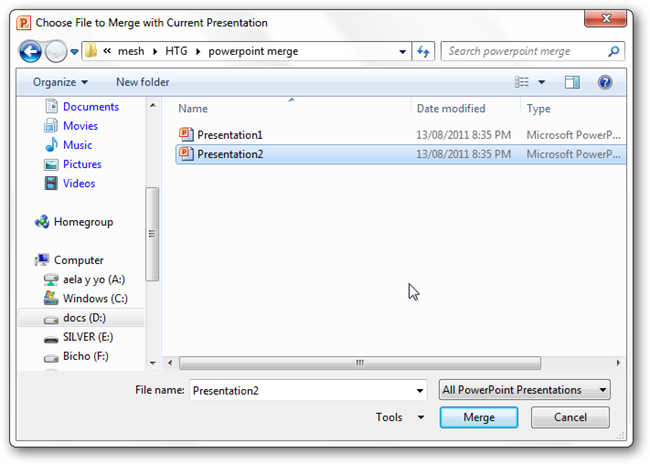Screen dimensions: 650x464
Task: Open the Tools dropdown menu
Action: coord(400,417)
